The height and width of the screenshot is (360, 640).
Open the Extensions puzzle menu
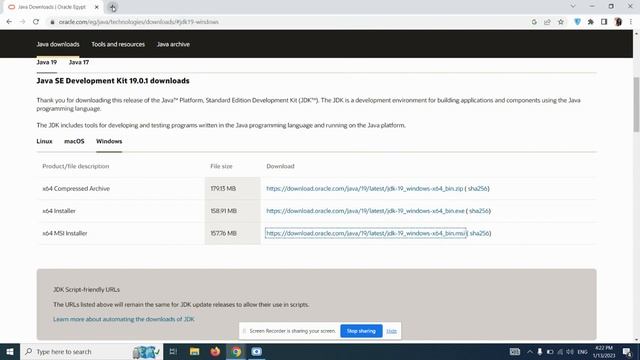(x=591, y=22)
